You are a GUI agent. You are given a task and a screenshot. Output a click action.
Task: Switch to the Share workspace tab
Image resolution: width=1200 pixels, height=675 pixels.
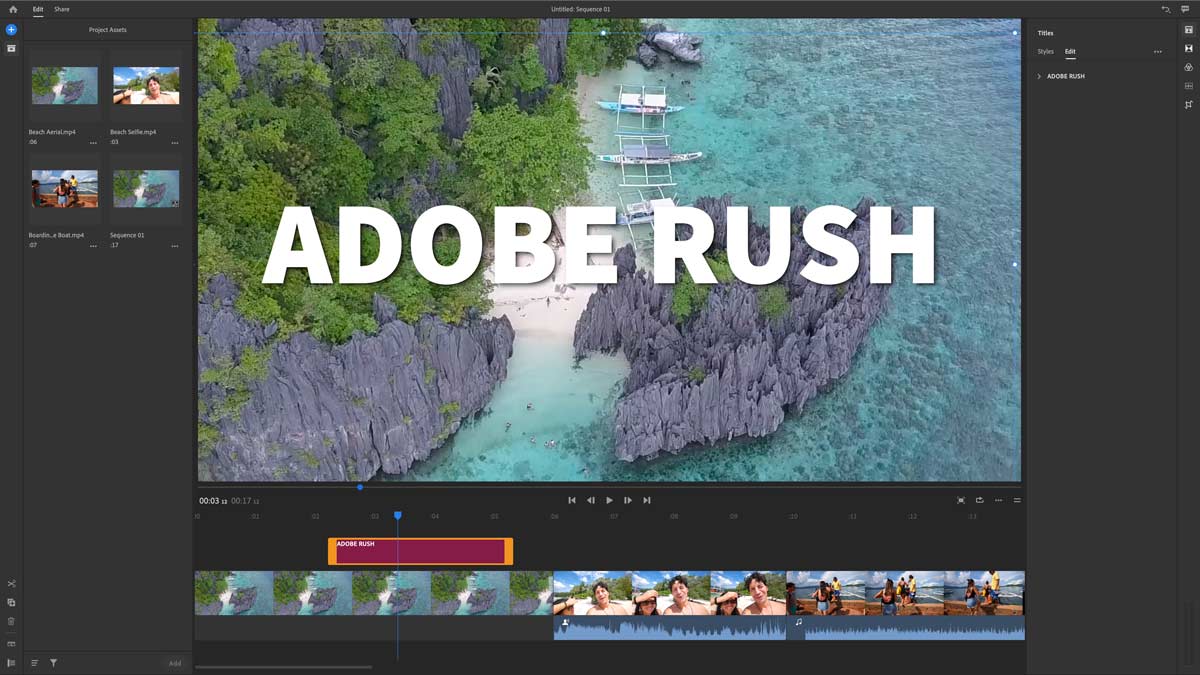[x=62, y=9]
